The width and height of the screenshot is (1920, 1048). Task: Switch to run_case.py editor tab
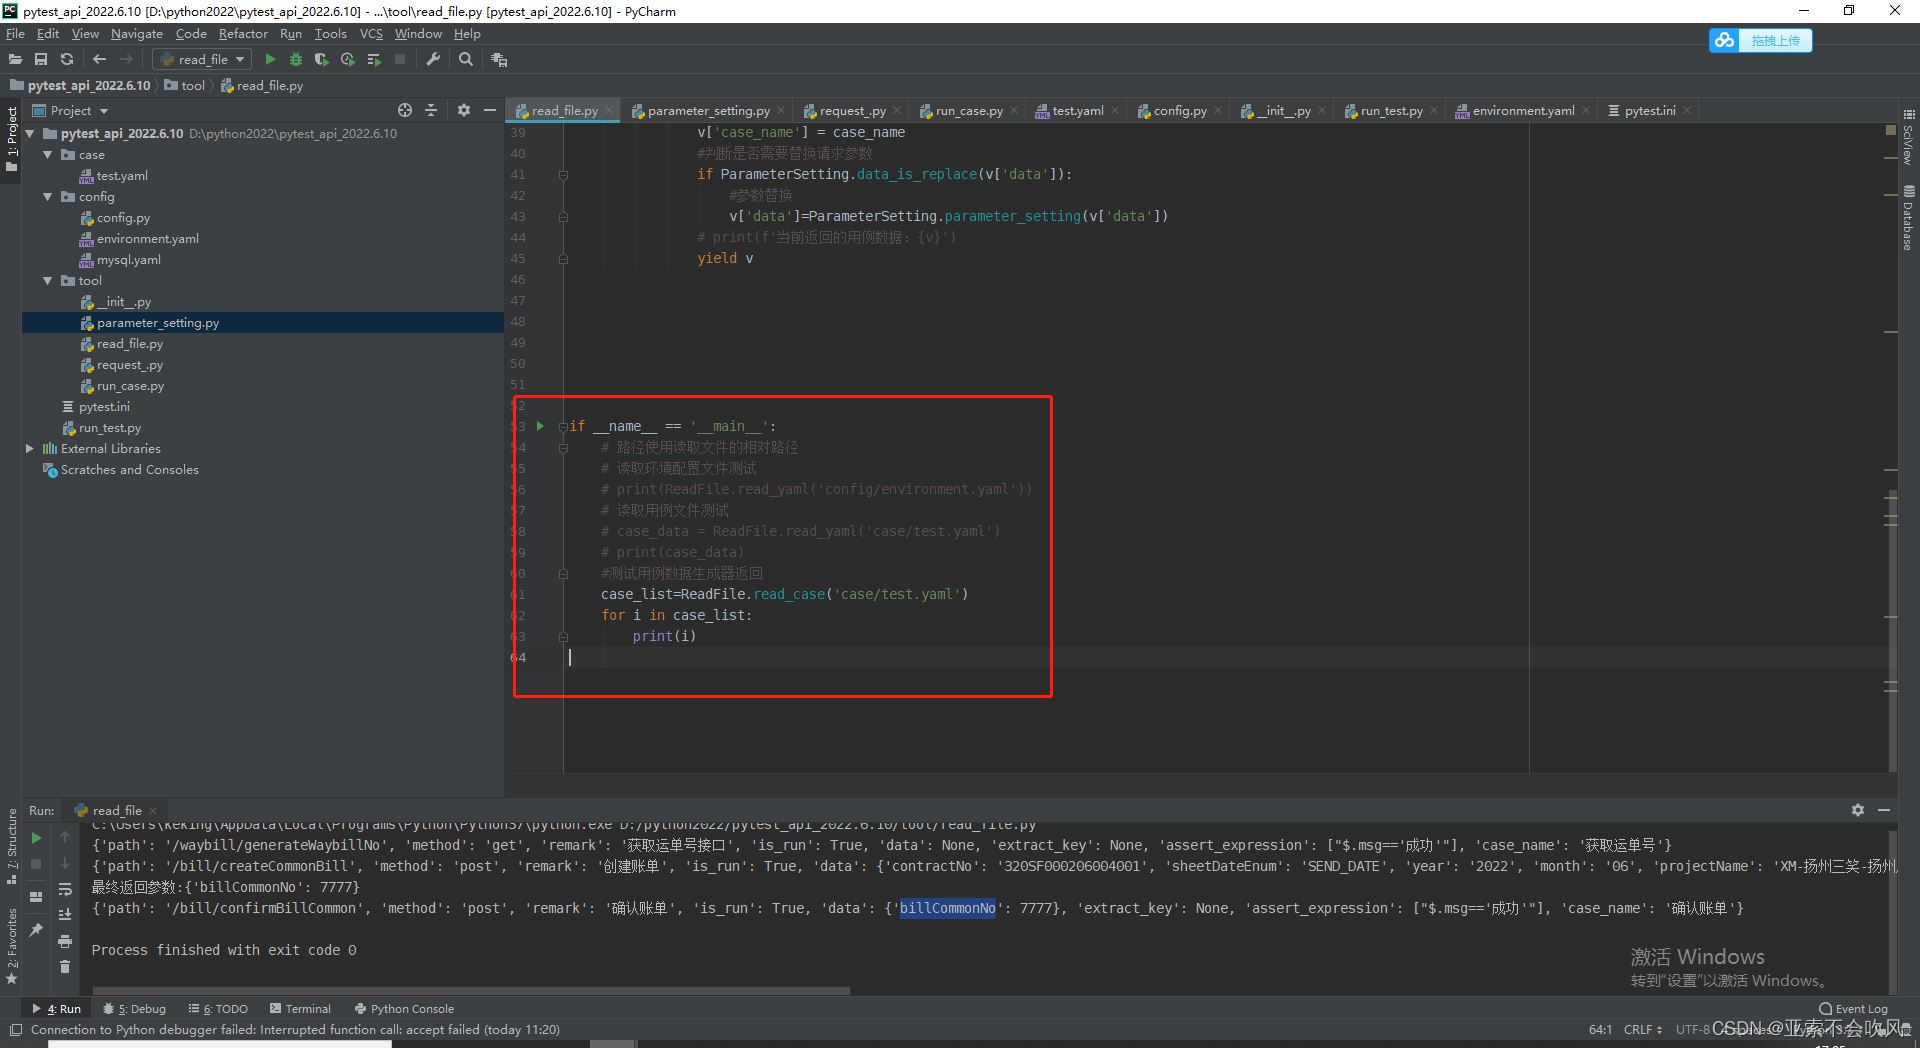[969, 111]
